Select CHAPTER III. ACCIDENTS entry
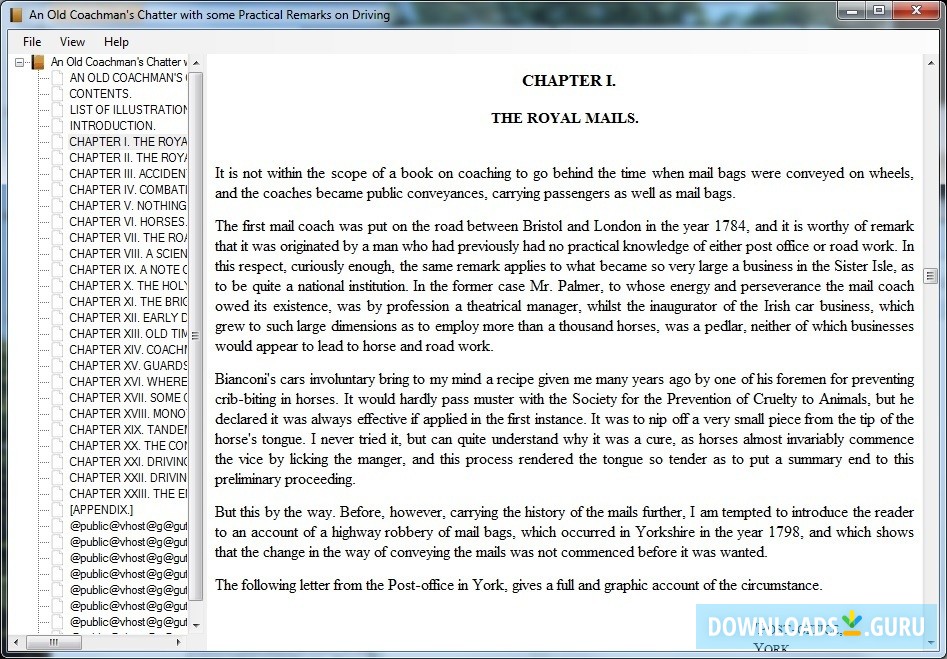Viewport: 947px width, 659px height. [x=128, y=173]
